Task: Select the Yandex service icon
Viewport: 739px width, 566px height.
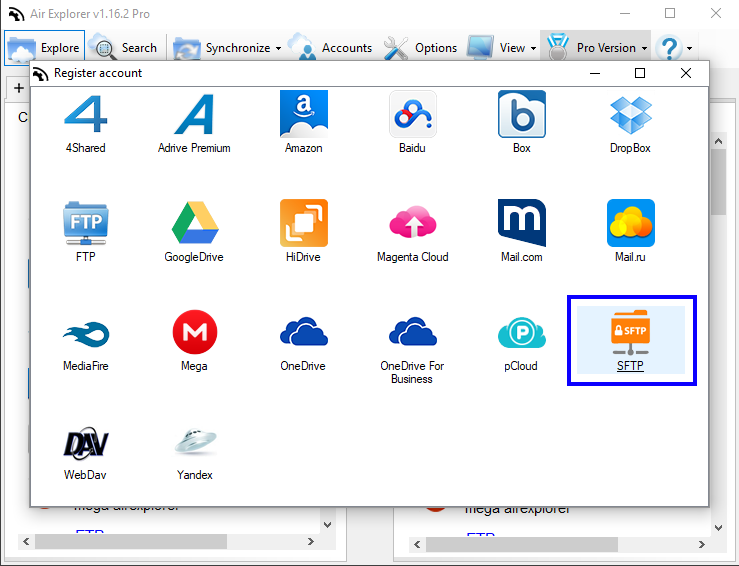Action: 195,441
